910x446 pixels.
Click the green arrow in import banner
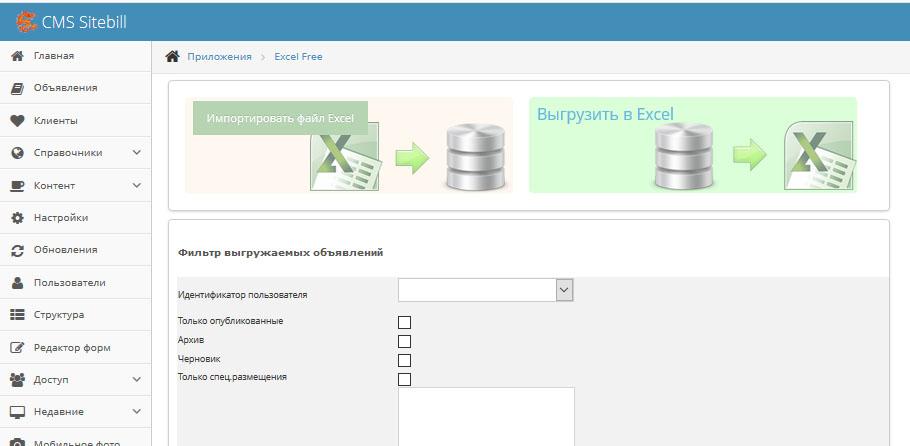[412, 157]
